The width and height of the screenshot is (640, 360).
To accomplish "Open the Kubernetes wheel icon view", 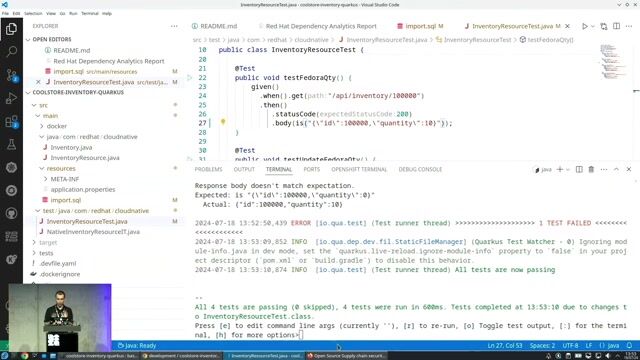I will click(x=11, y=167).
